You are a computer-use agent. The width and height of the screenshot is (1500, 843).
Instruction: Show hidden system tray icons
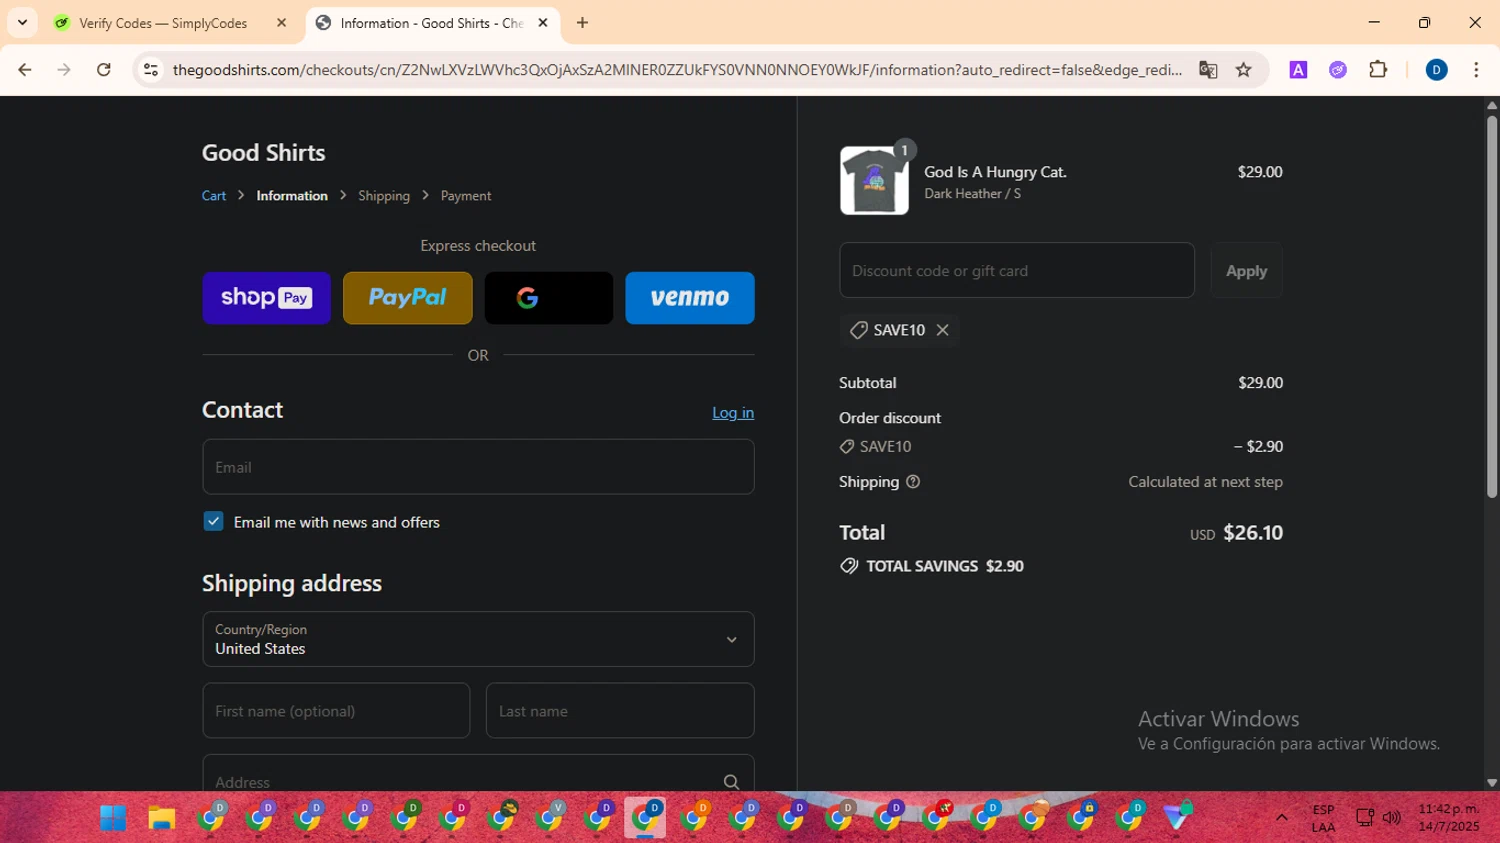click(1281, 818)
